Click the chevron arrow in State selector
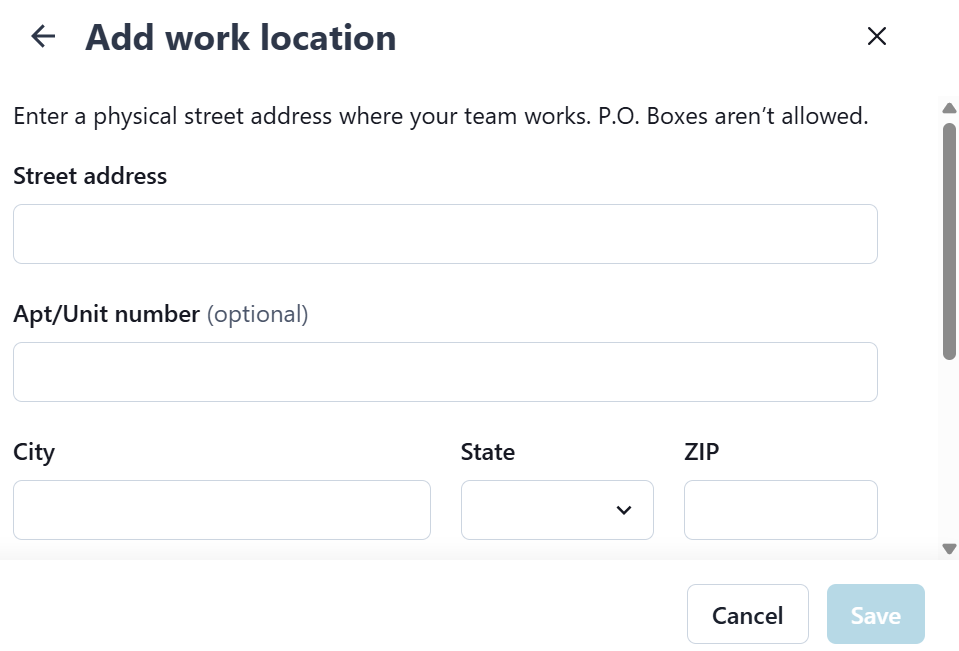 [x=624, y=510]
